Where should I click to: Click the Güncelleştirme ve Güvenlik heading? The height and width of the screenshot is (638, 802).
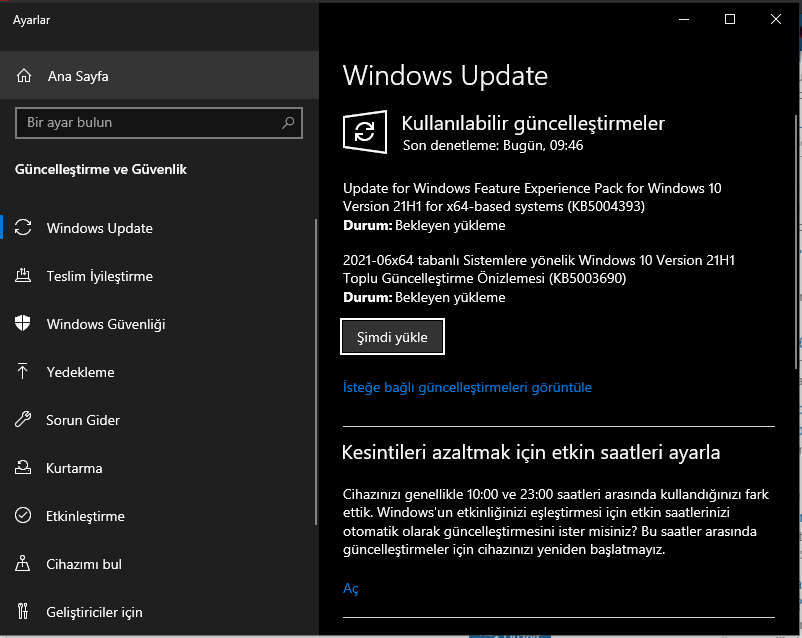[x=101, y=169]
